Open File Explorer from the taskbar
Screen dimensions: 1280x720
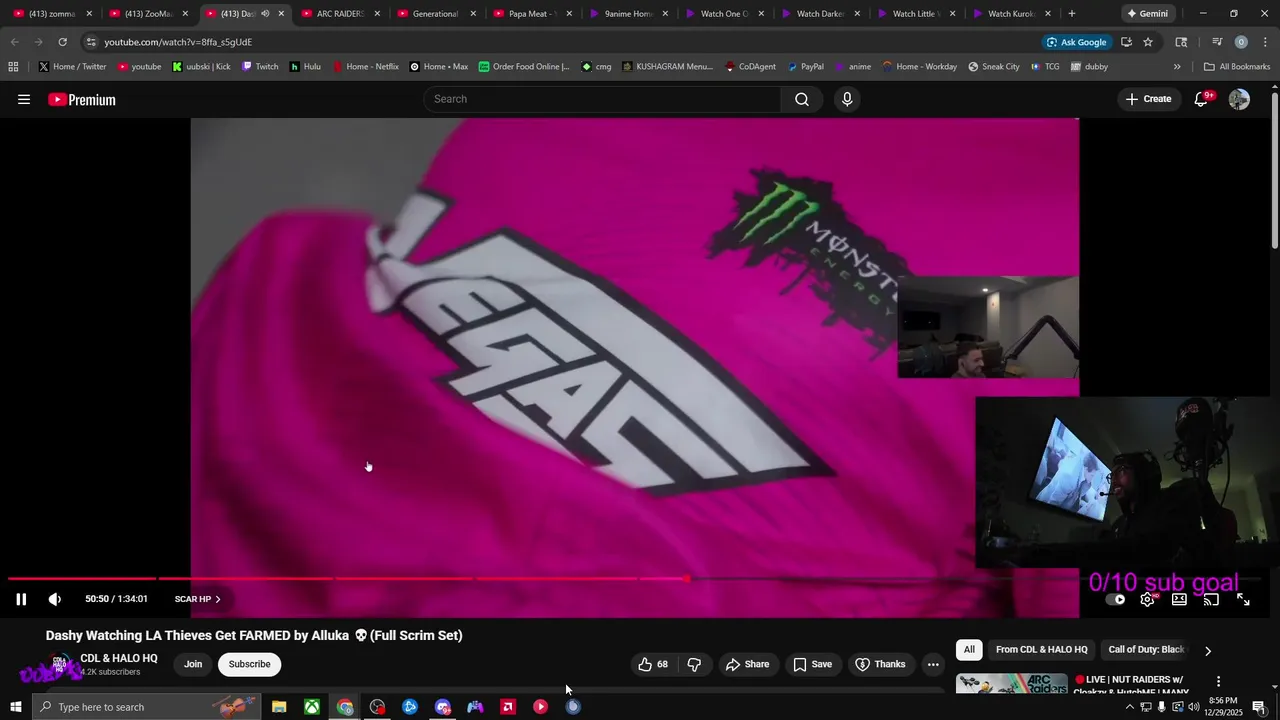[279, 707]
